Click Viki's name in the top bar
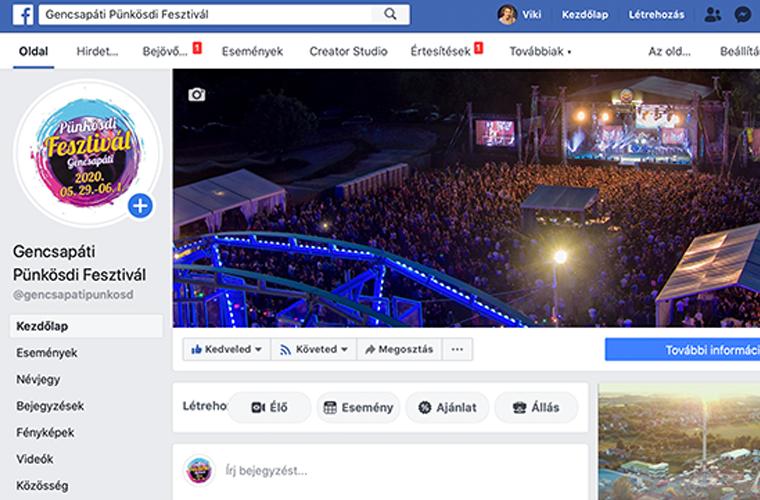This screenshot has height=500, width=760. click(532, 15)
